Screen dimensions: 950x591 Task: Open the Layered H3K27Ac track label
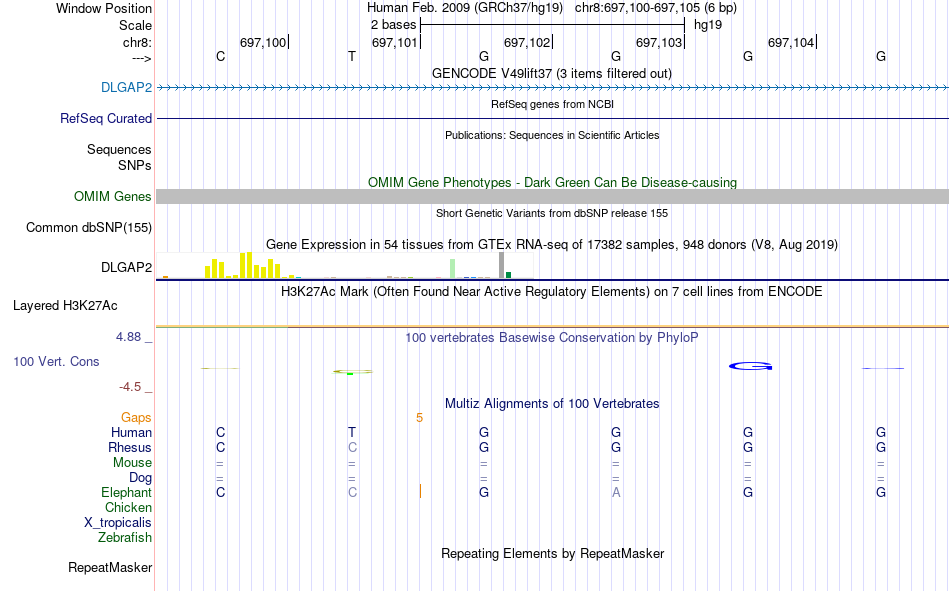[x=65, y=306]
